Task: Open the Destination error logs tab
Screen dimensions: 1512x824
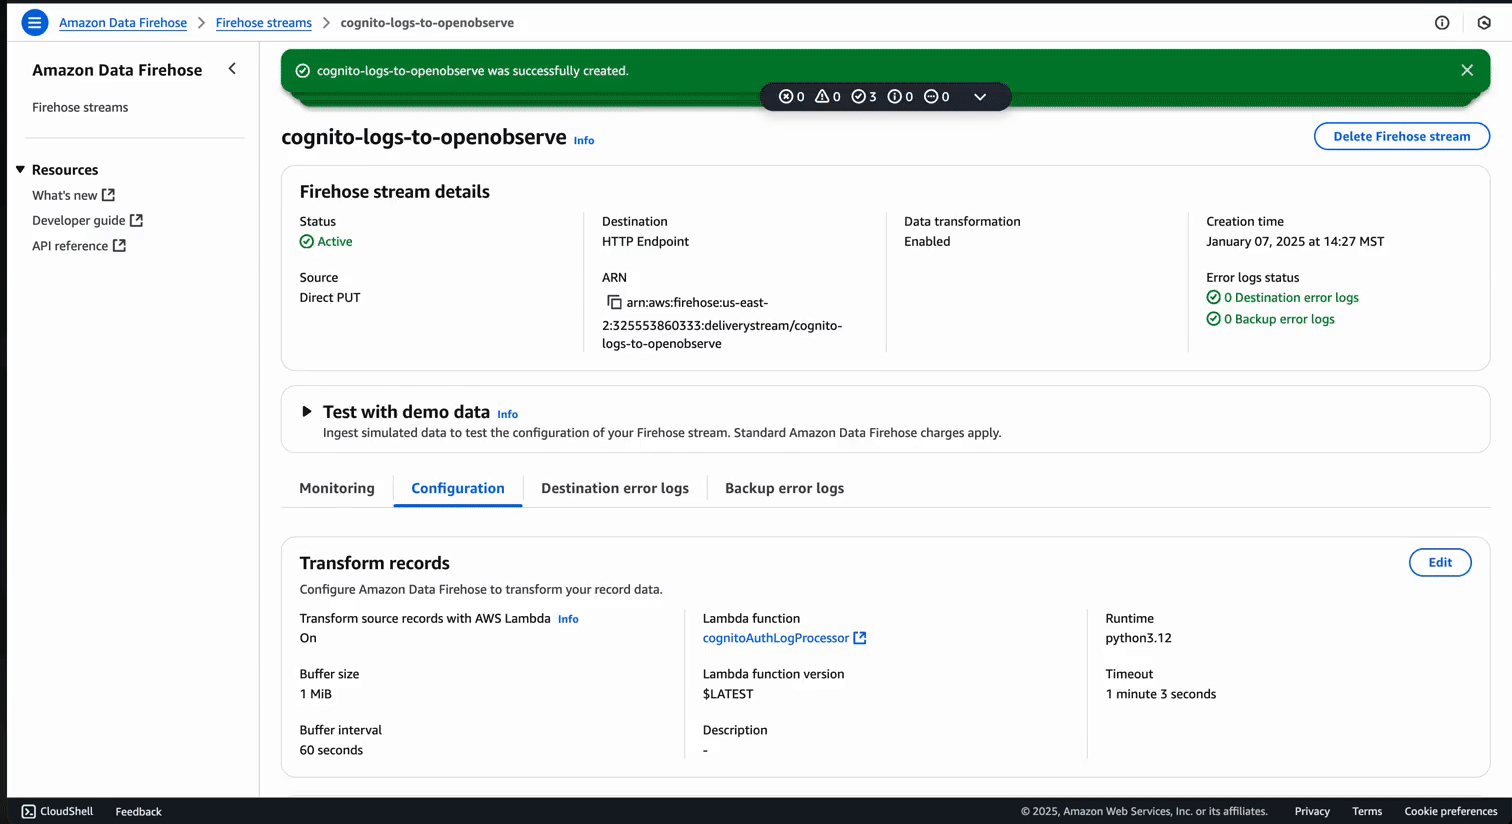Action: click(x=615, y=488)
